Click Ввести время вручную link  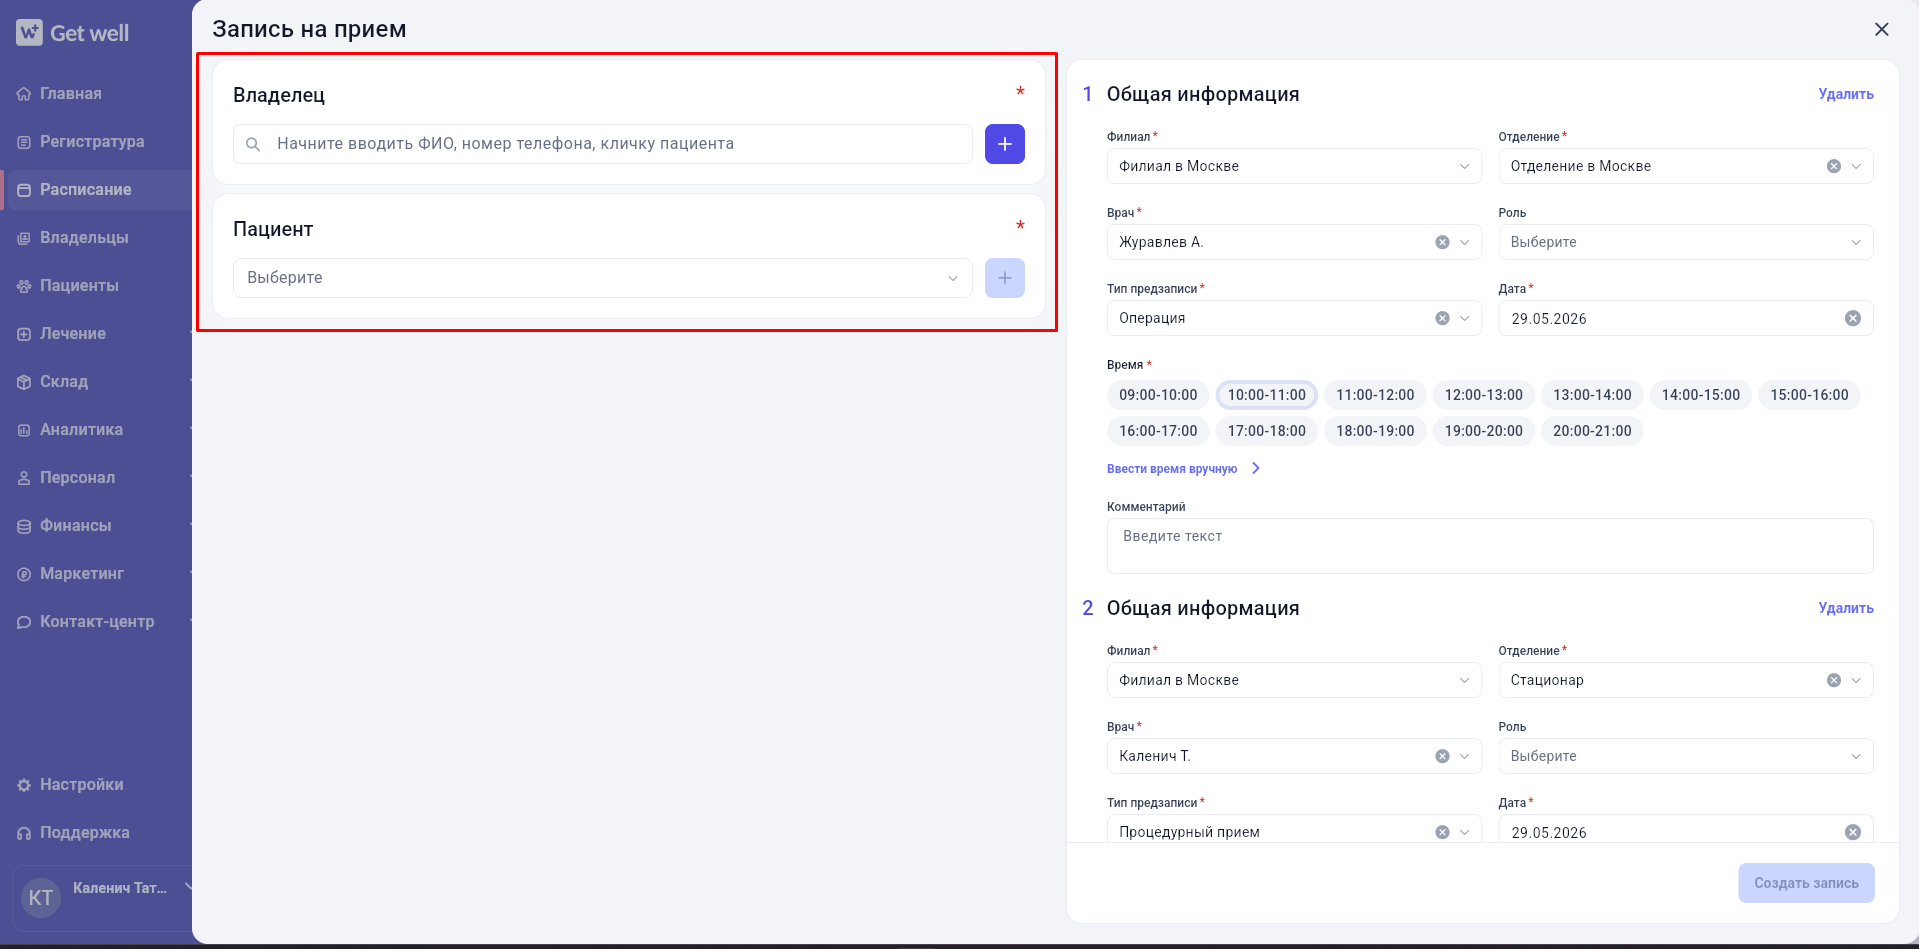pyautogui.click(x=1172, y=469)
